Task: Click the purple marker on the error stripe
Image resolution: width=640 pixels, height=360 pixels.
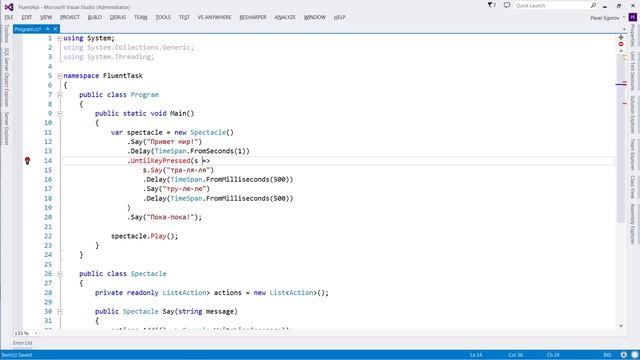Action: point(621,84)
